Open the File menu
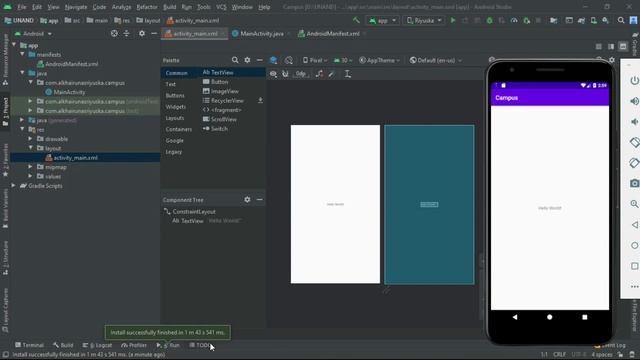The height and width of the screenshot is (360, 640). pos(22,7)
